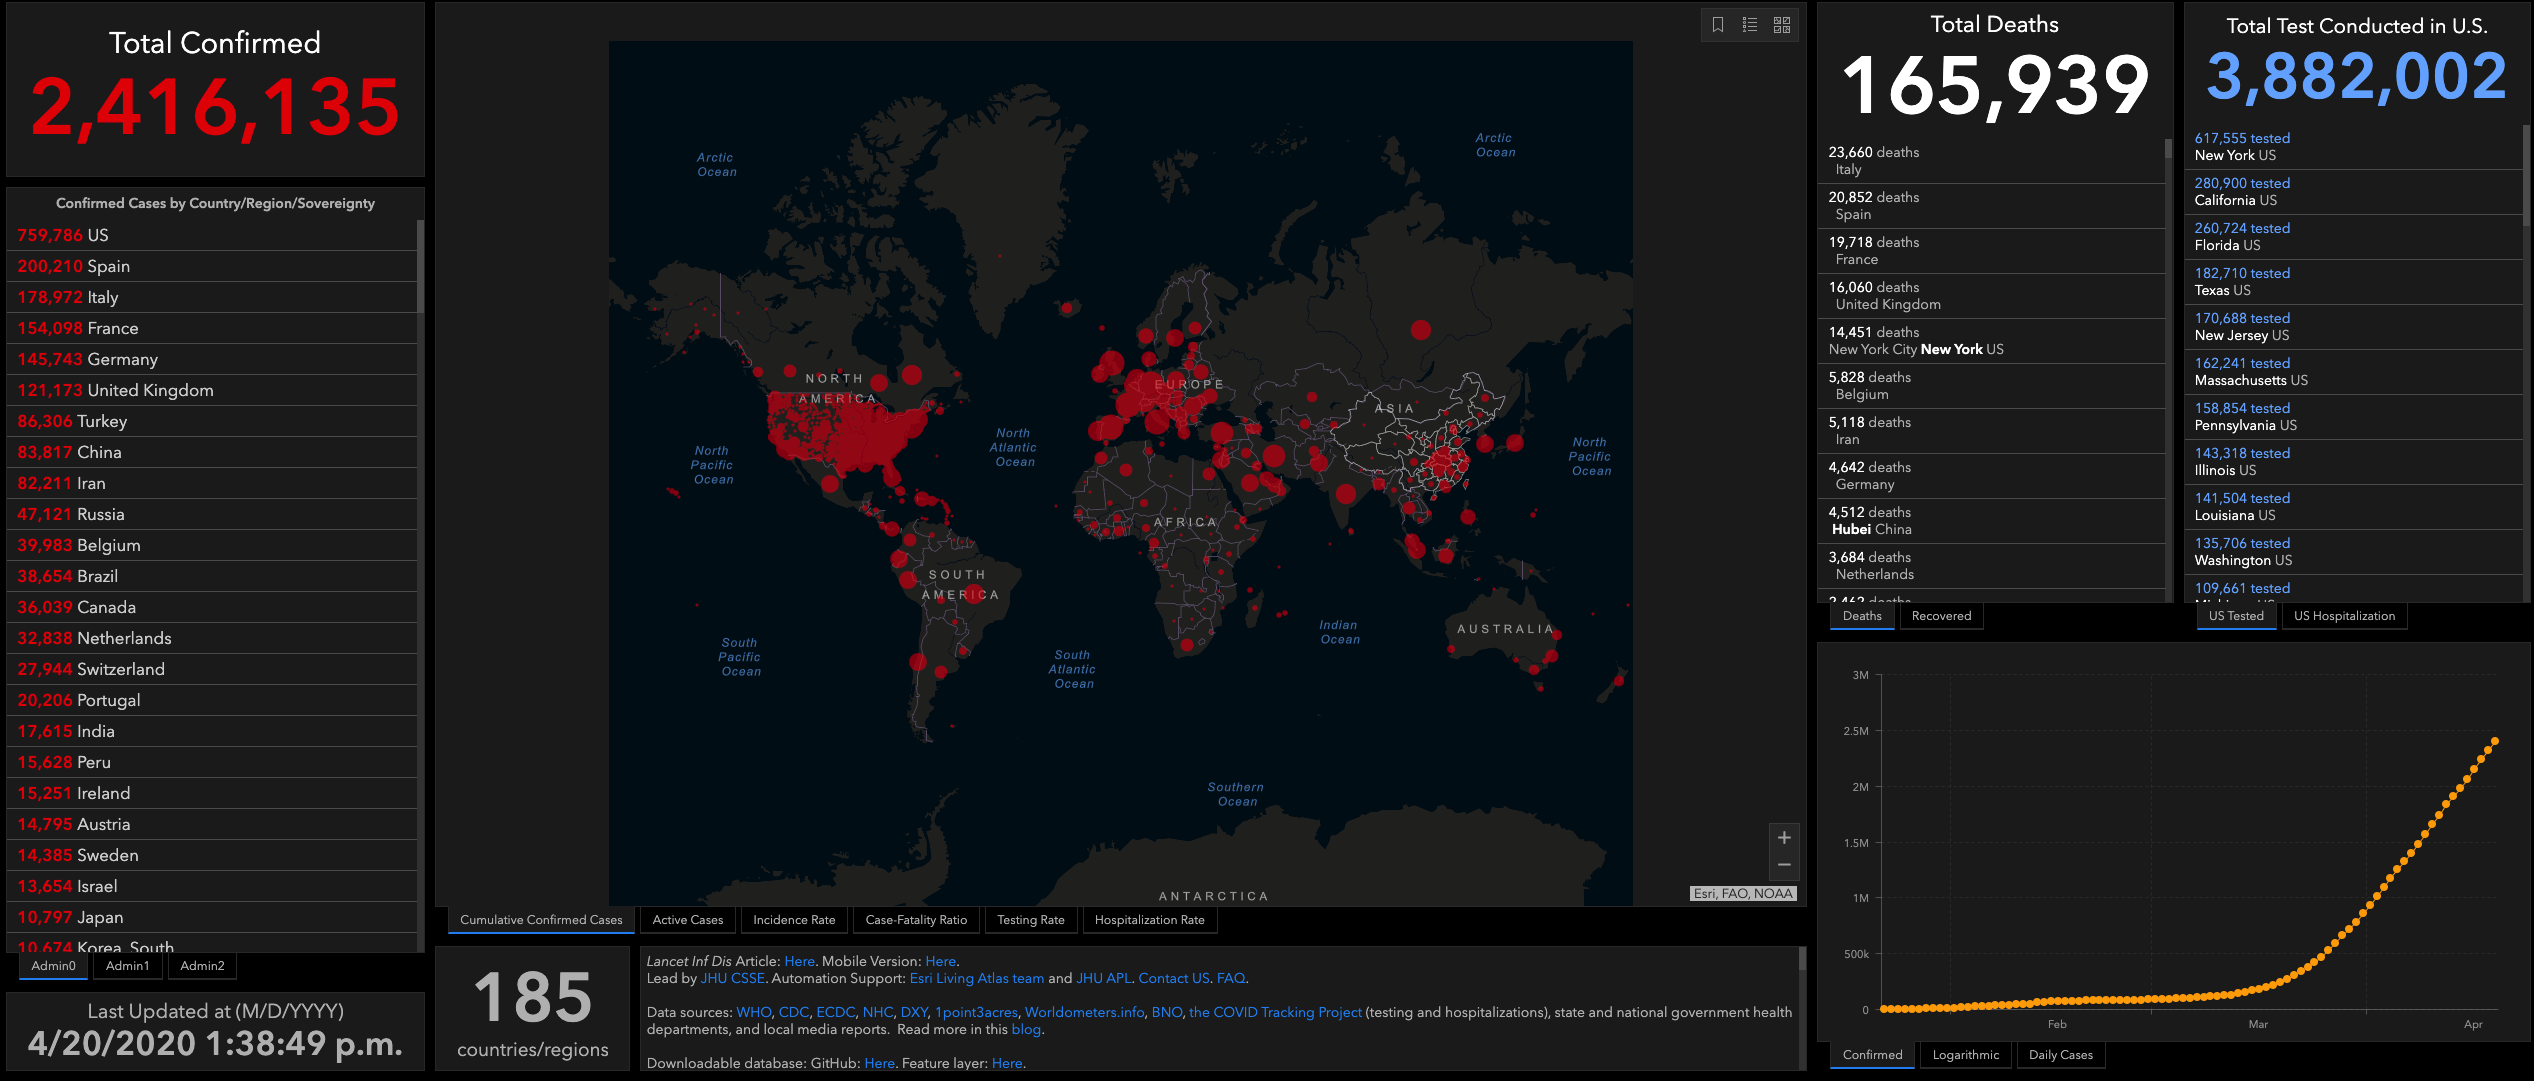Open the FAQ link
Viewport: 2534px width, 1081px height.
tap(1231, 979)
